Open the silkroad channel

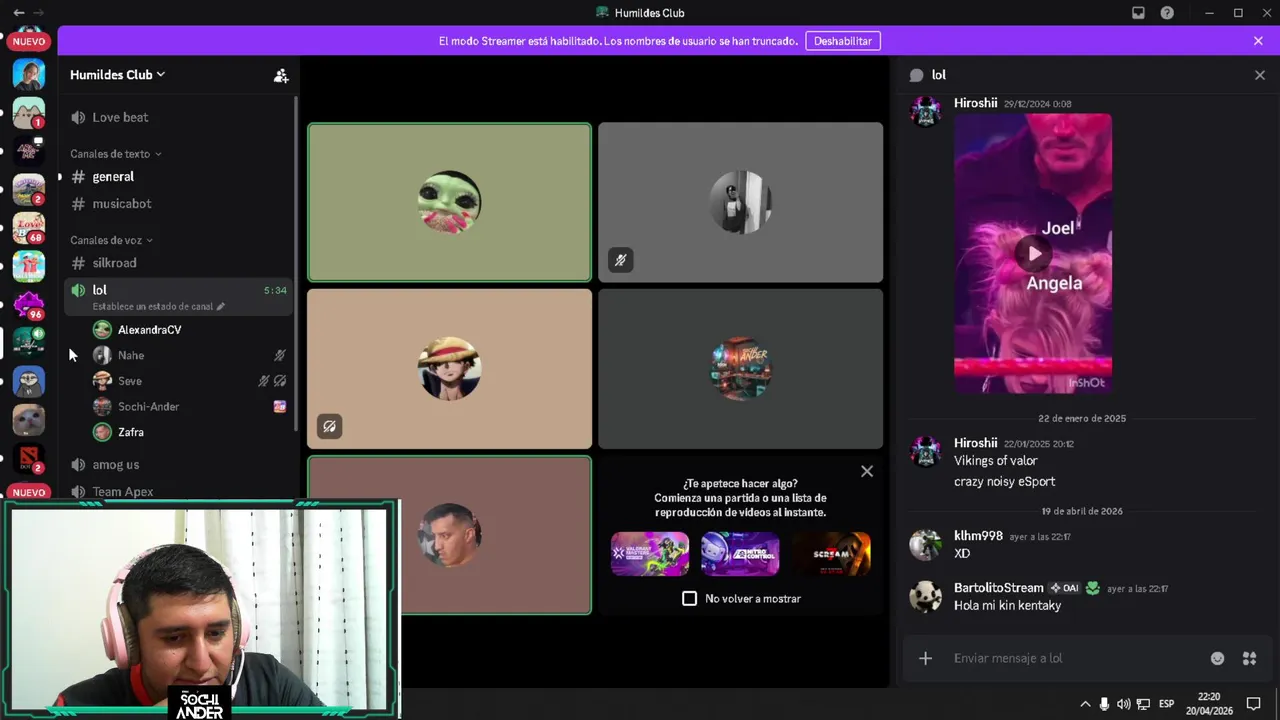pos(178,263)
